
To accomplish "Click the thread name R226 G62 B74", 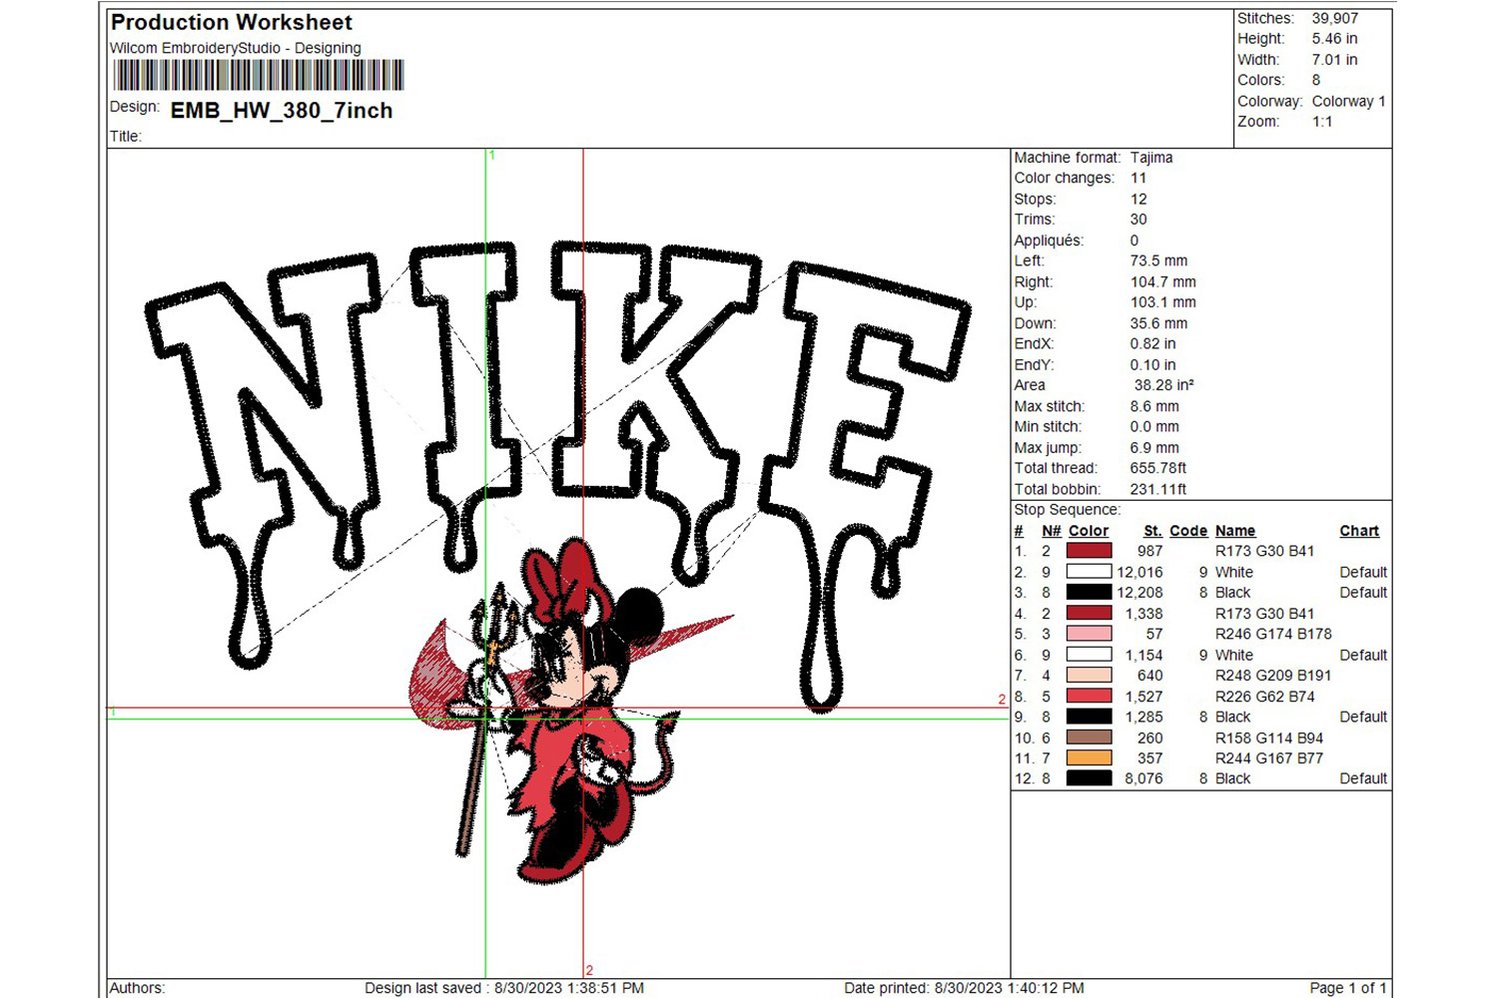I will 1265,696.
